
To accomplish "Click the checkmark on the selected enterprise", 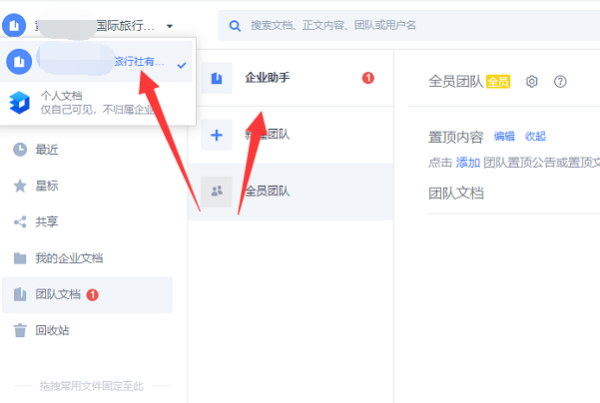I will click(x=182, y=65).
